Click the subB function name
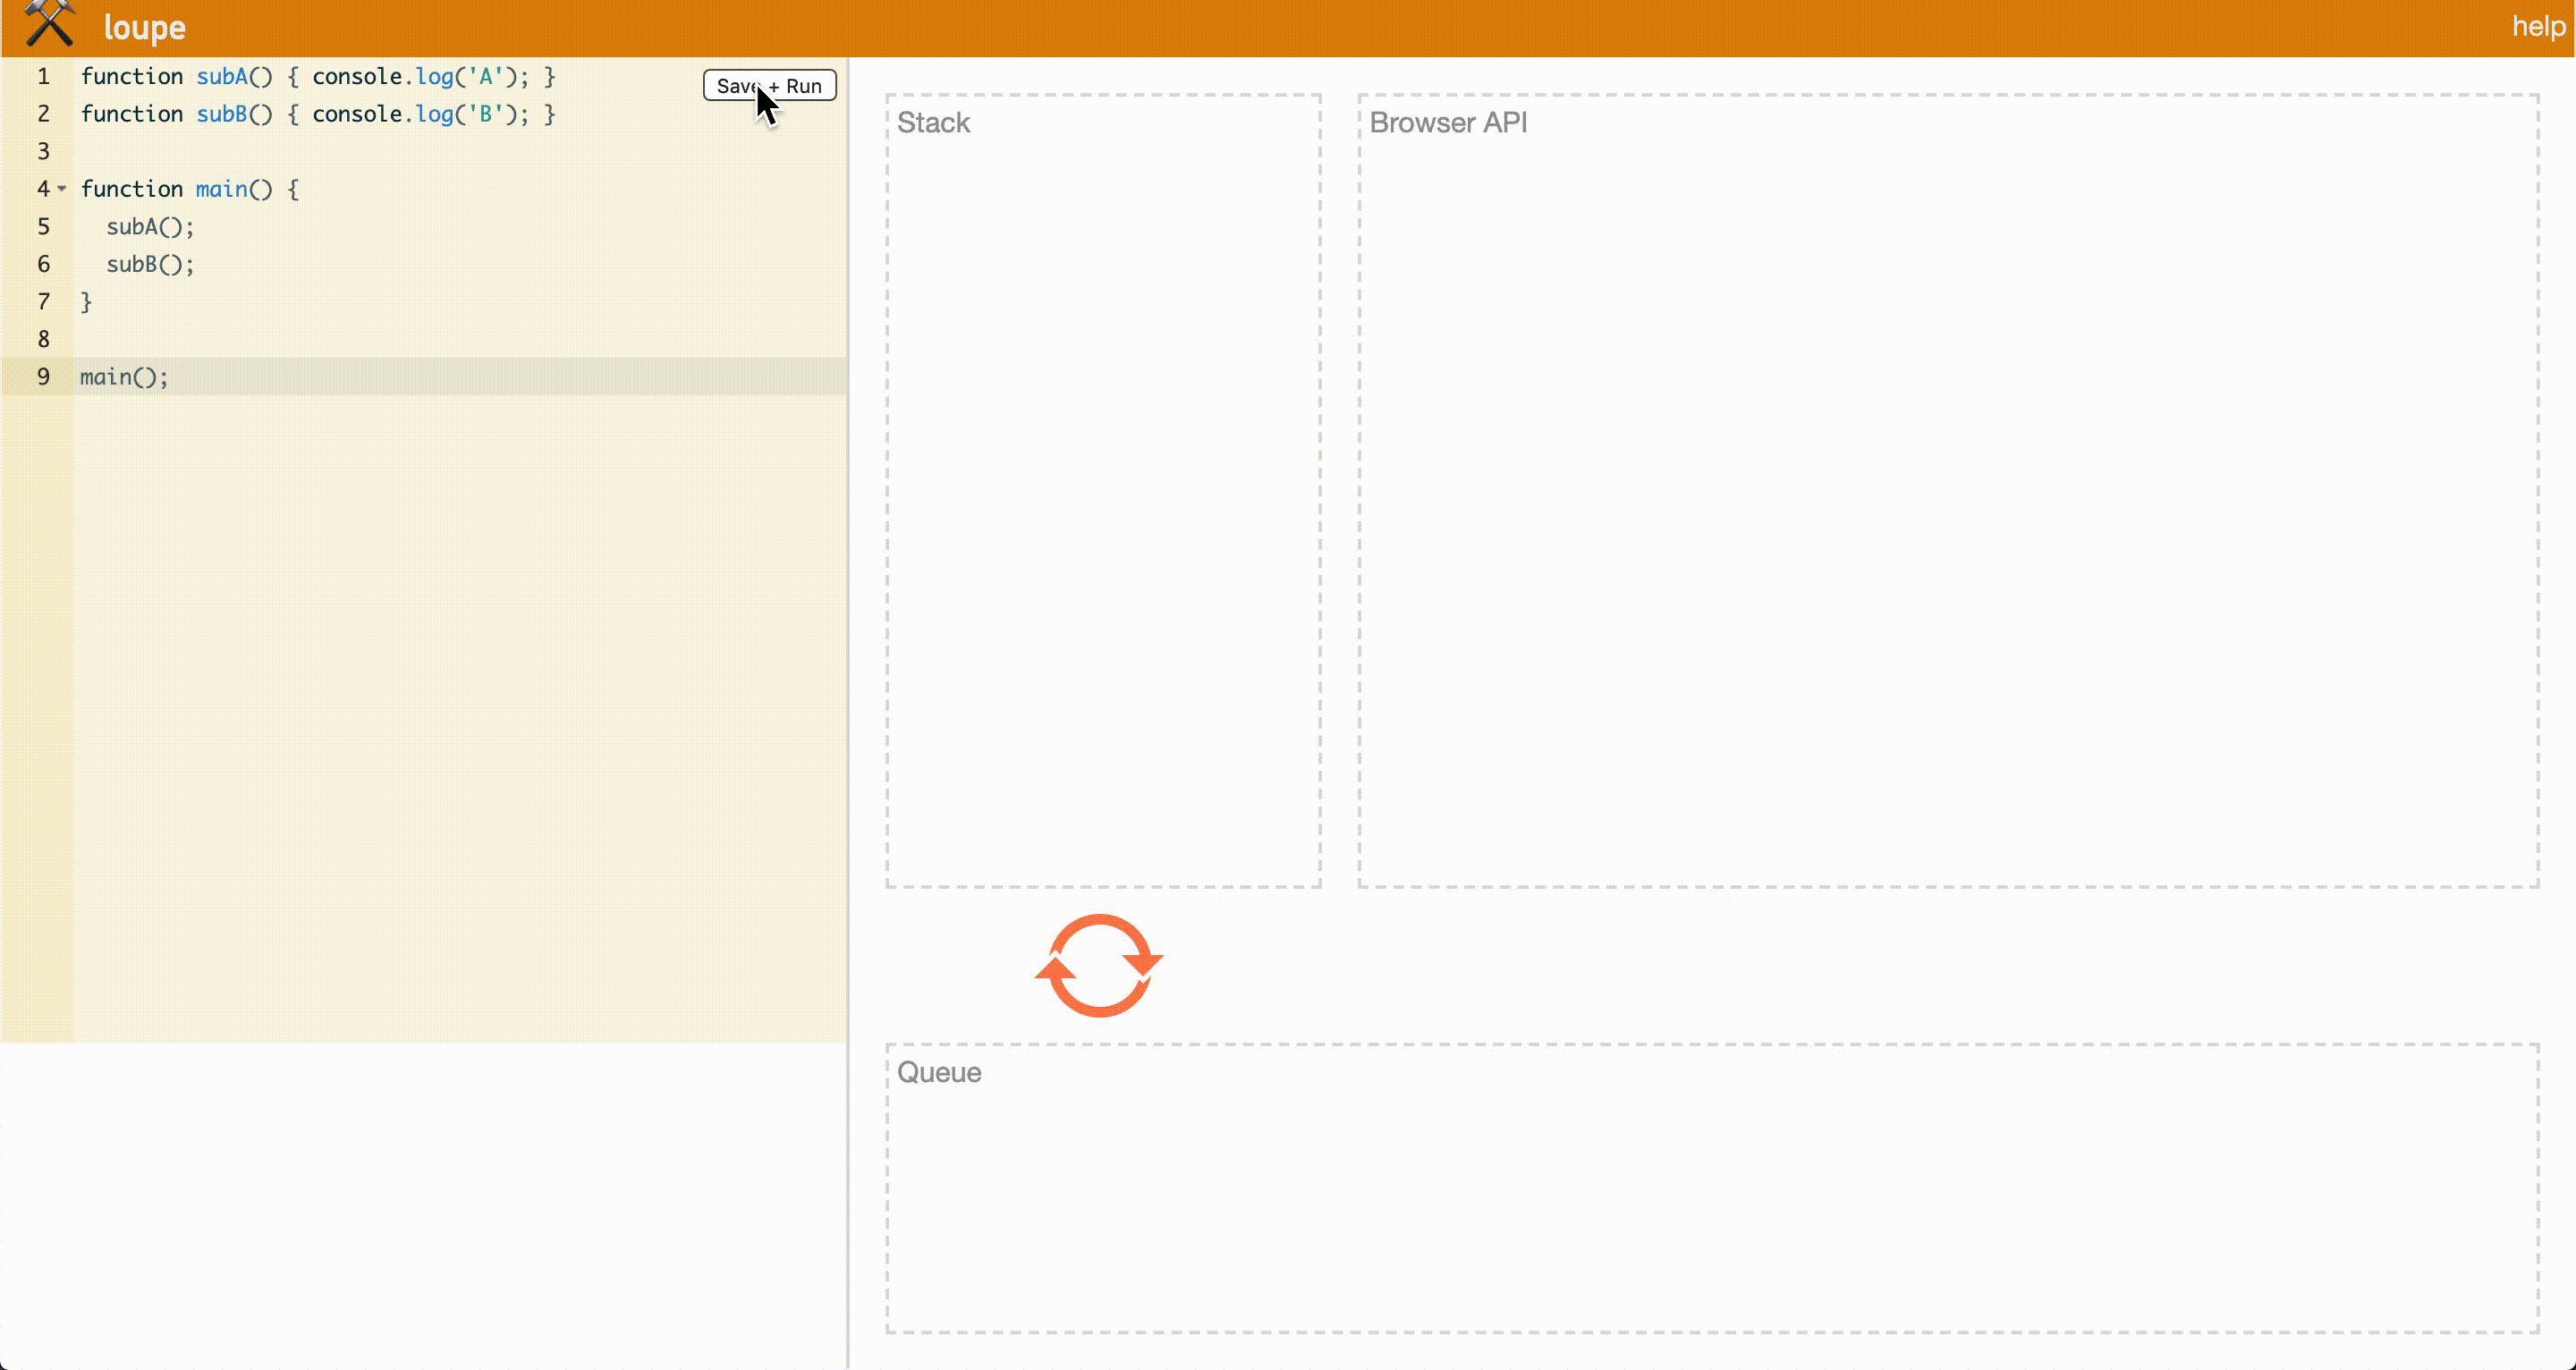 click(x=221, y=114)
